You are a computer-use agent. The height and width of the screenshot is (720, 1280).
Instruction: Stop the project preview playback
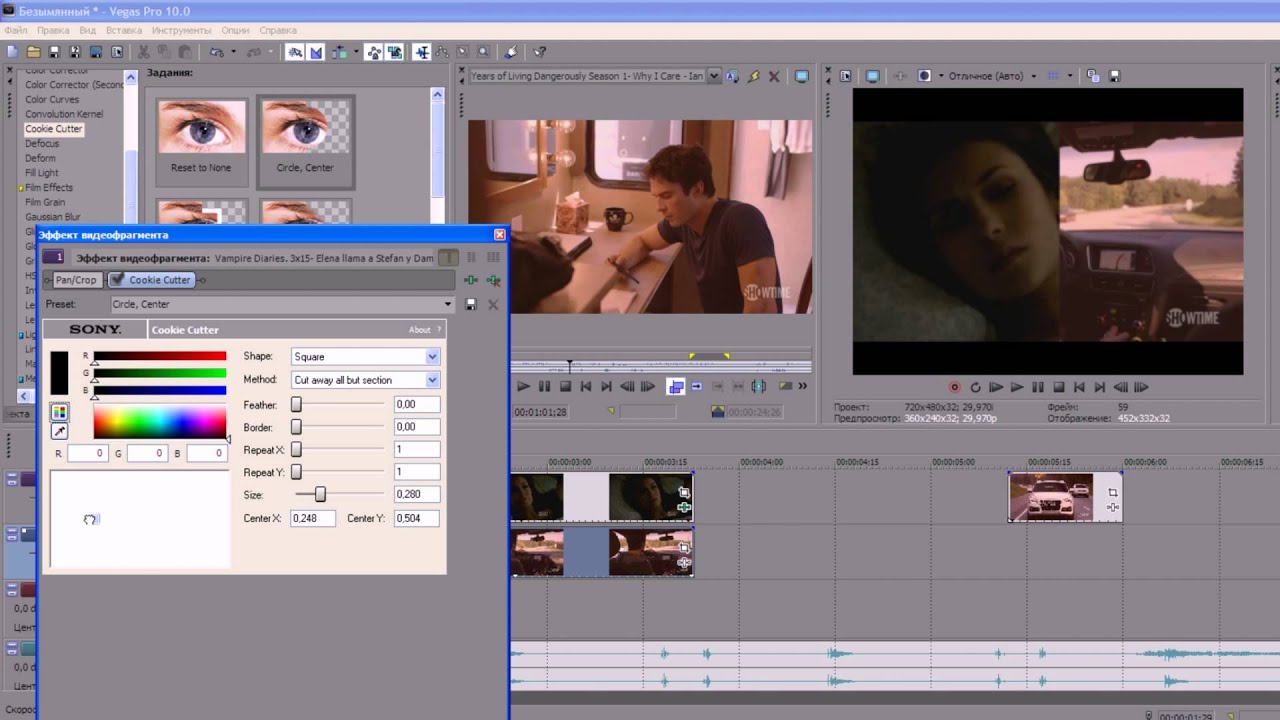[x=1059, y=387]
